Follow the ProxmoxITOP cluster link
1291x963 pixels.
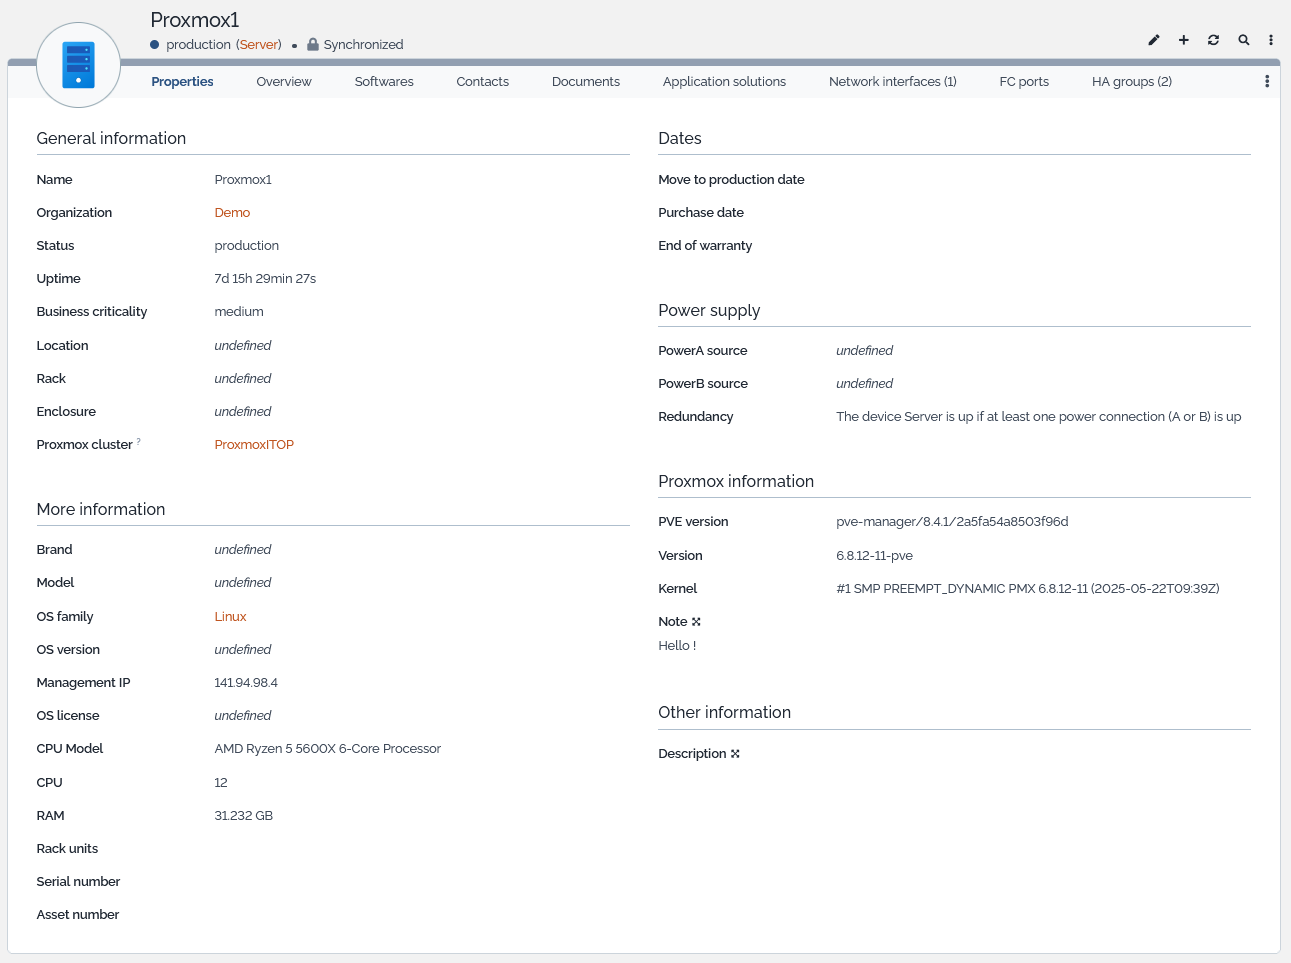coord(254,445)
